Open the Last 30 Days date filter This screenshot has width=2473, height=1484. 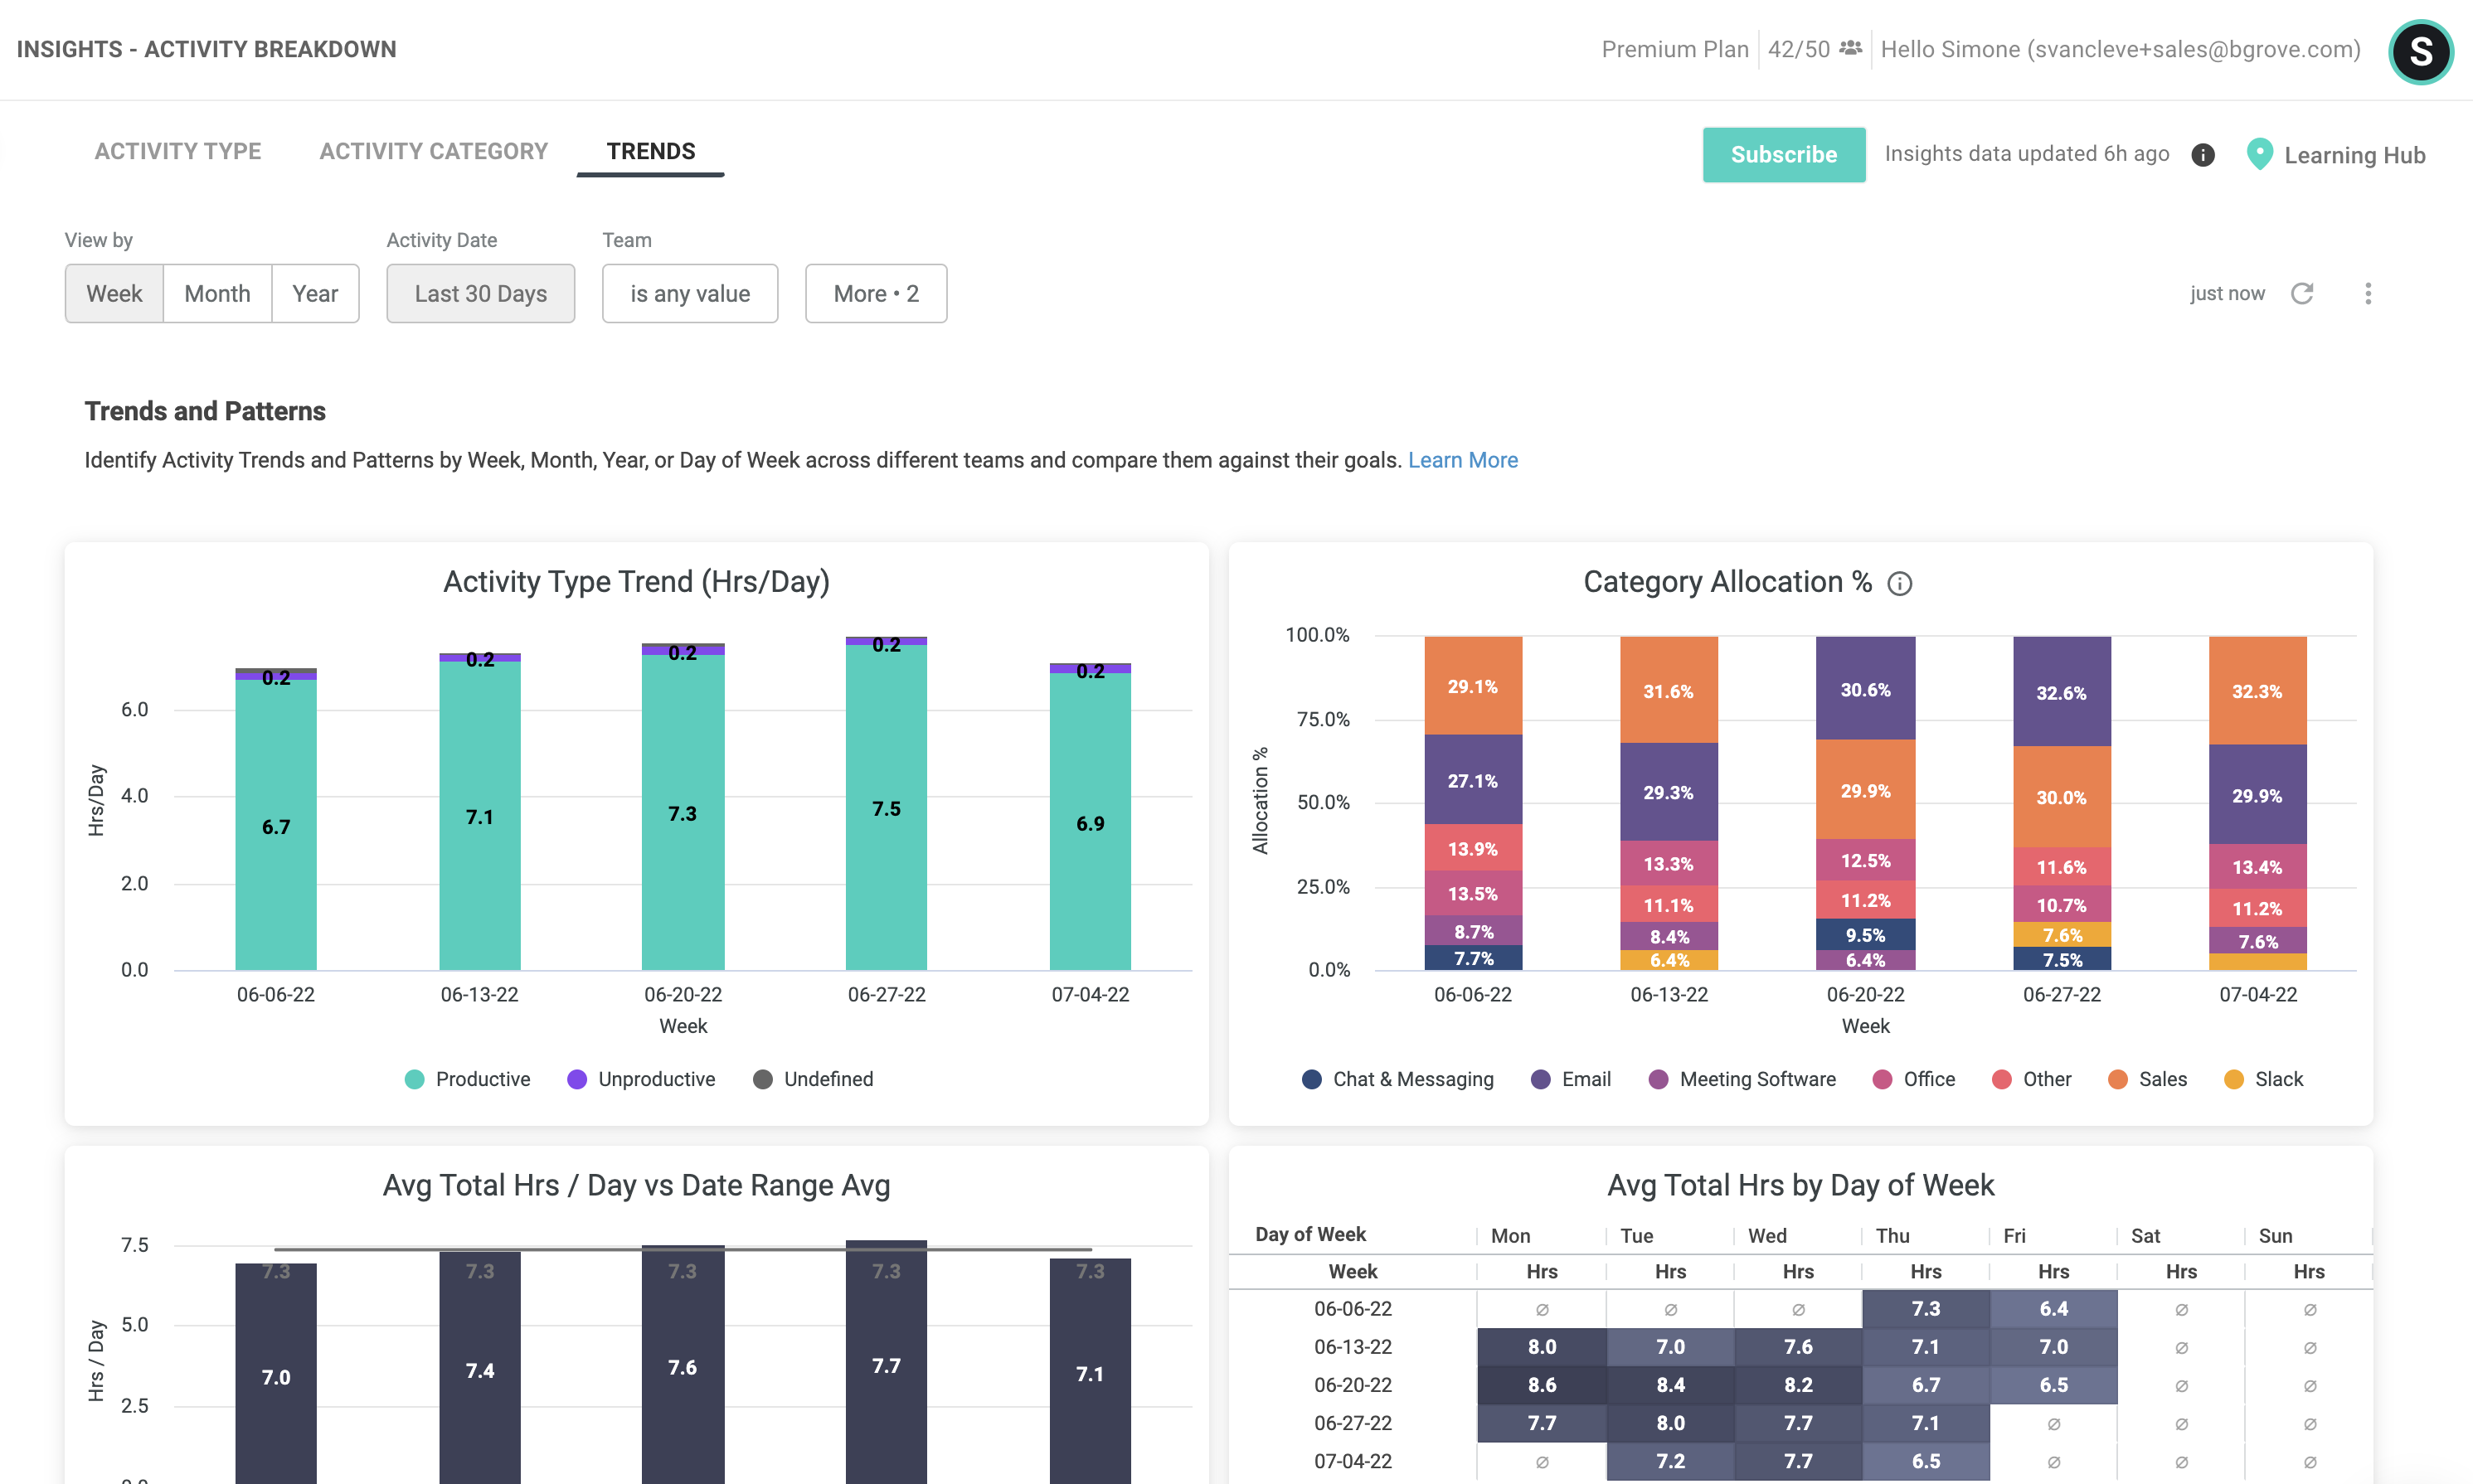(x=481, y=294)
